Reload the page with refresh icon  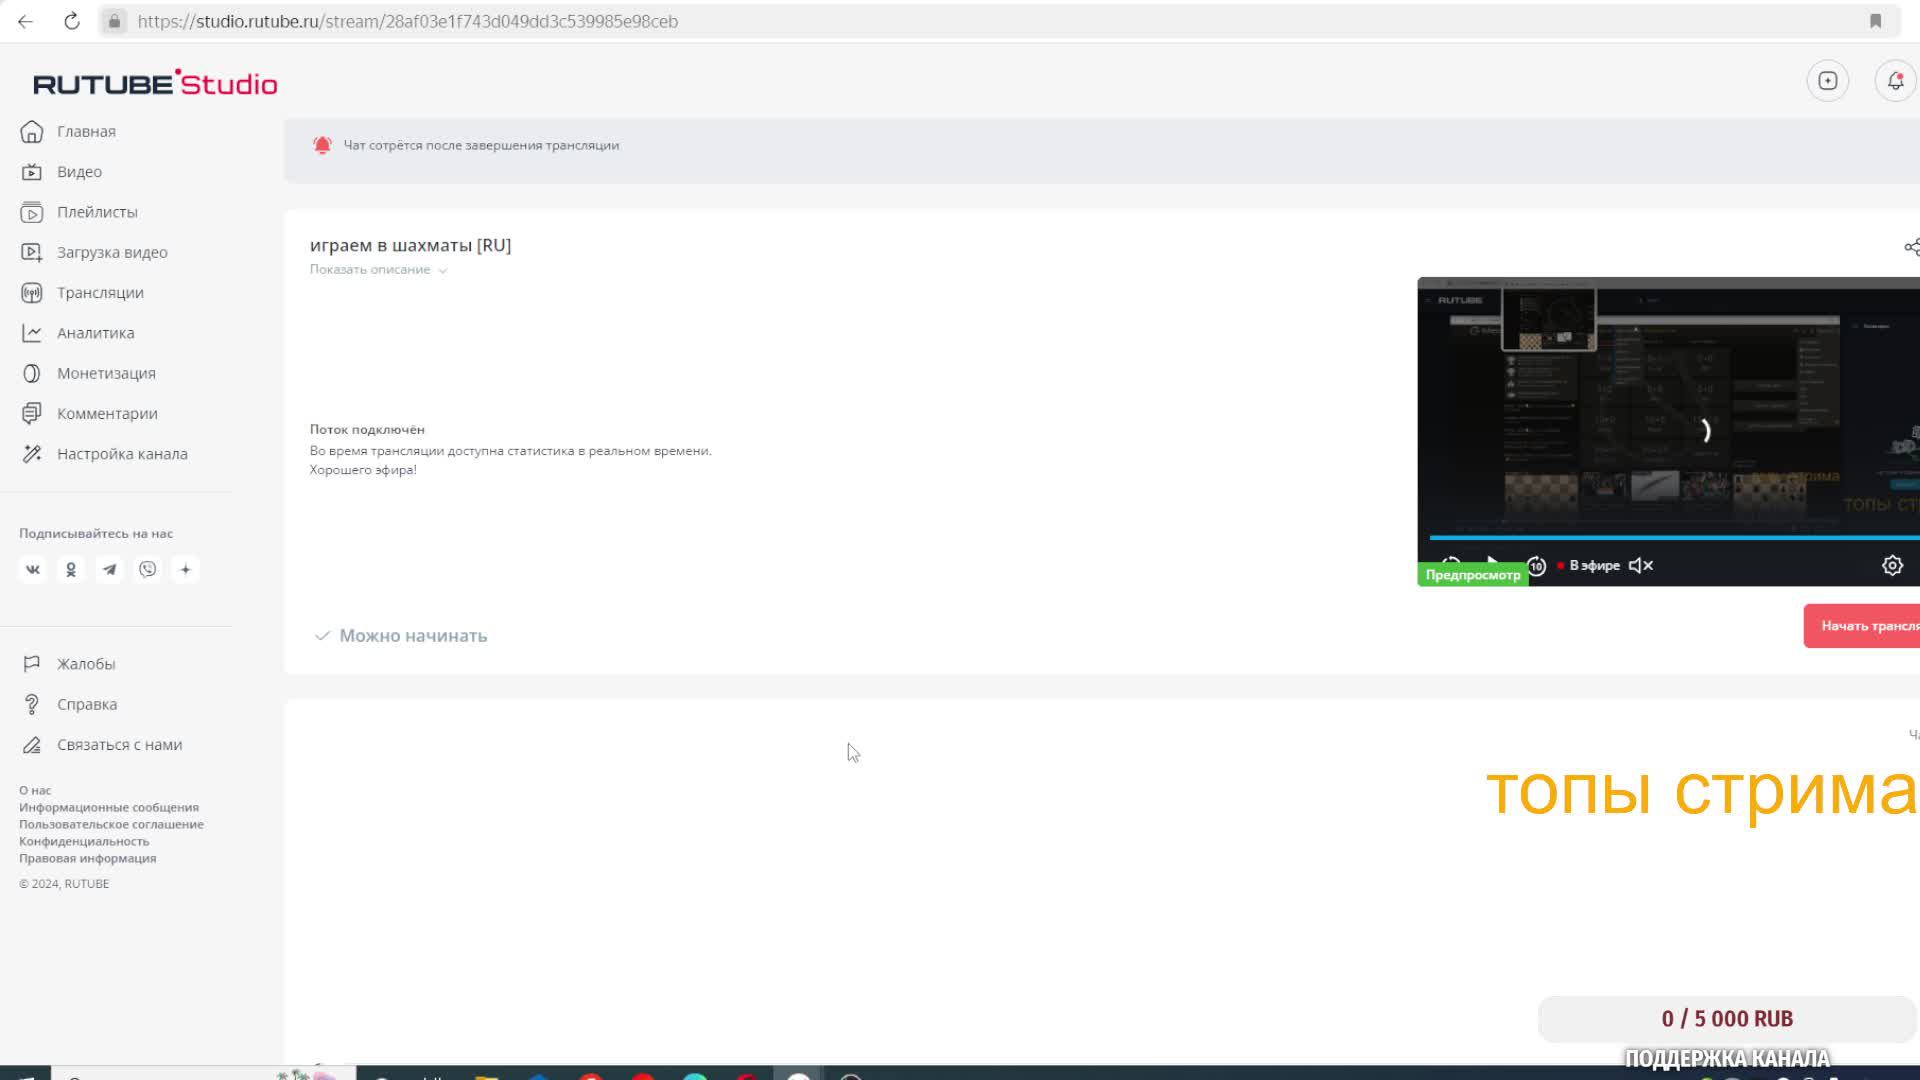[x=72, y=21]
